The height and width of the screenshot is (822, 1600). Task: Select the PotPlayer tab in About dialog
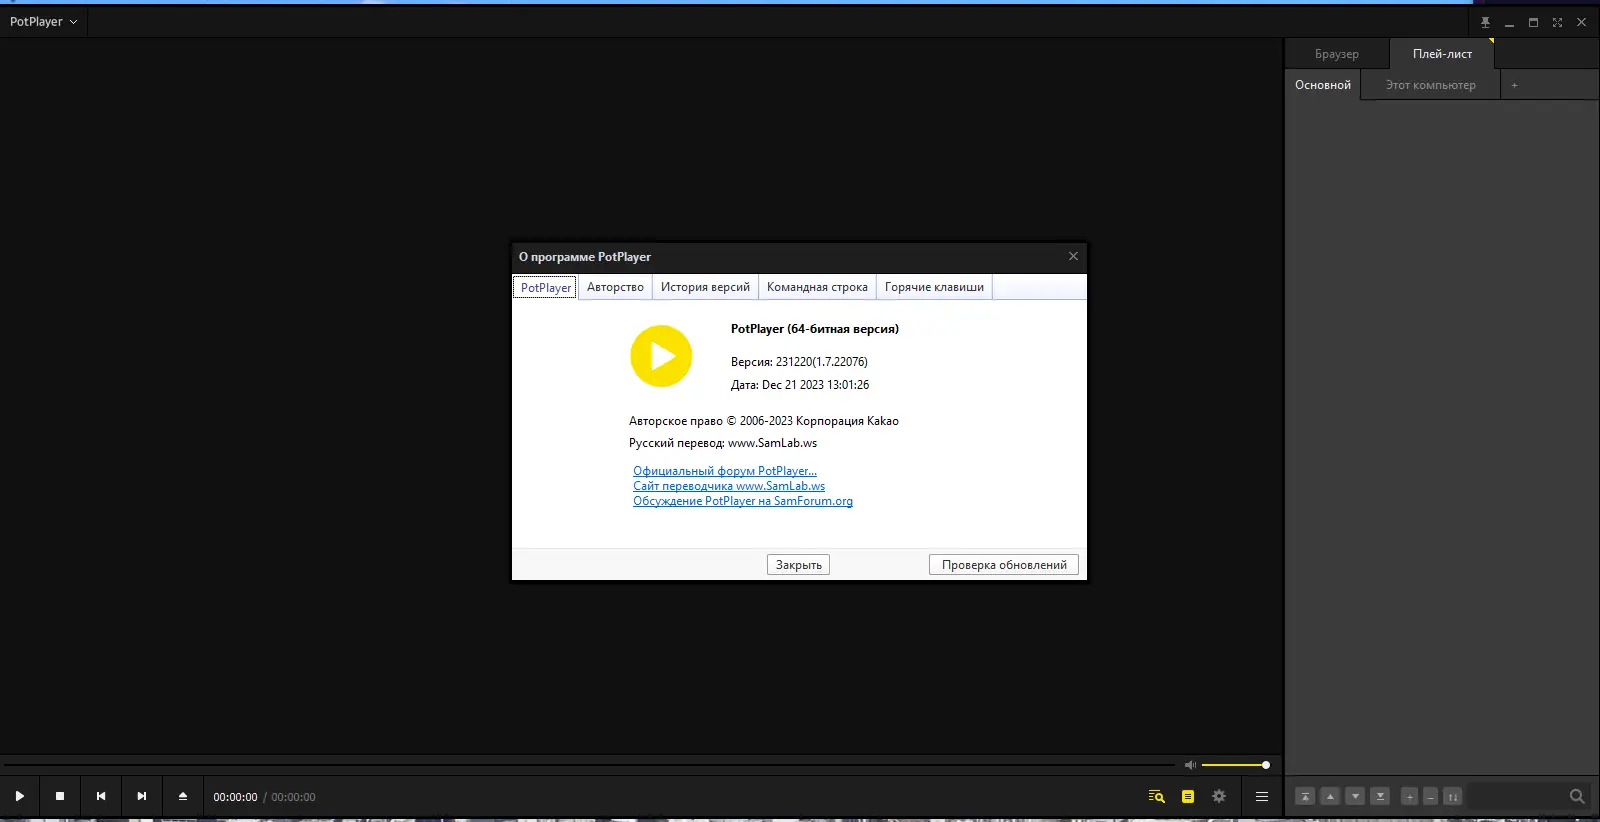click(546, 287)
